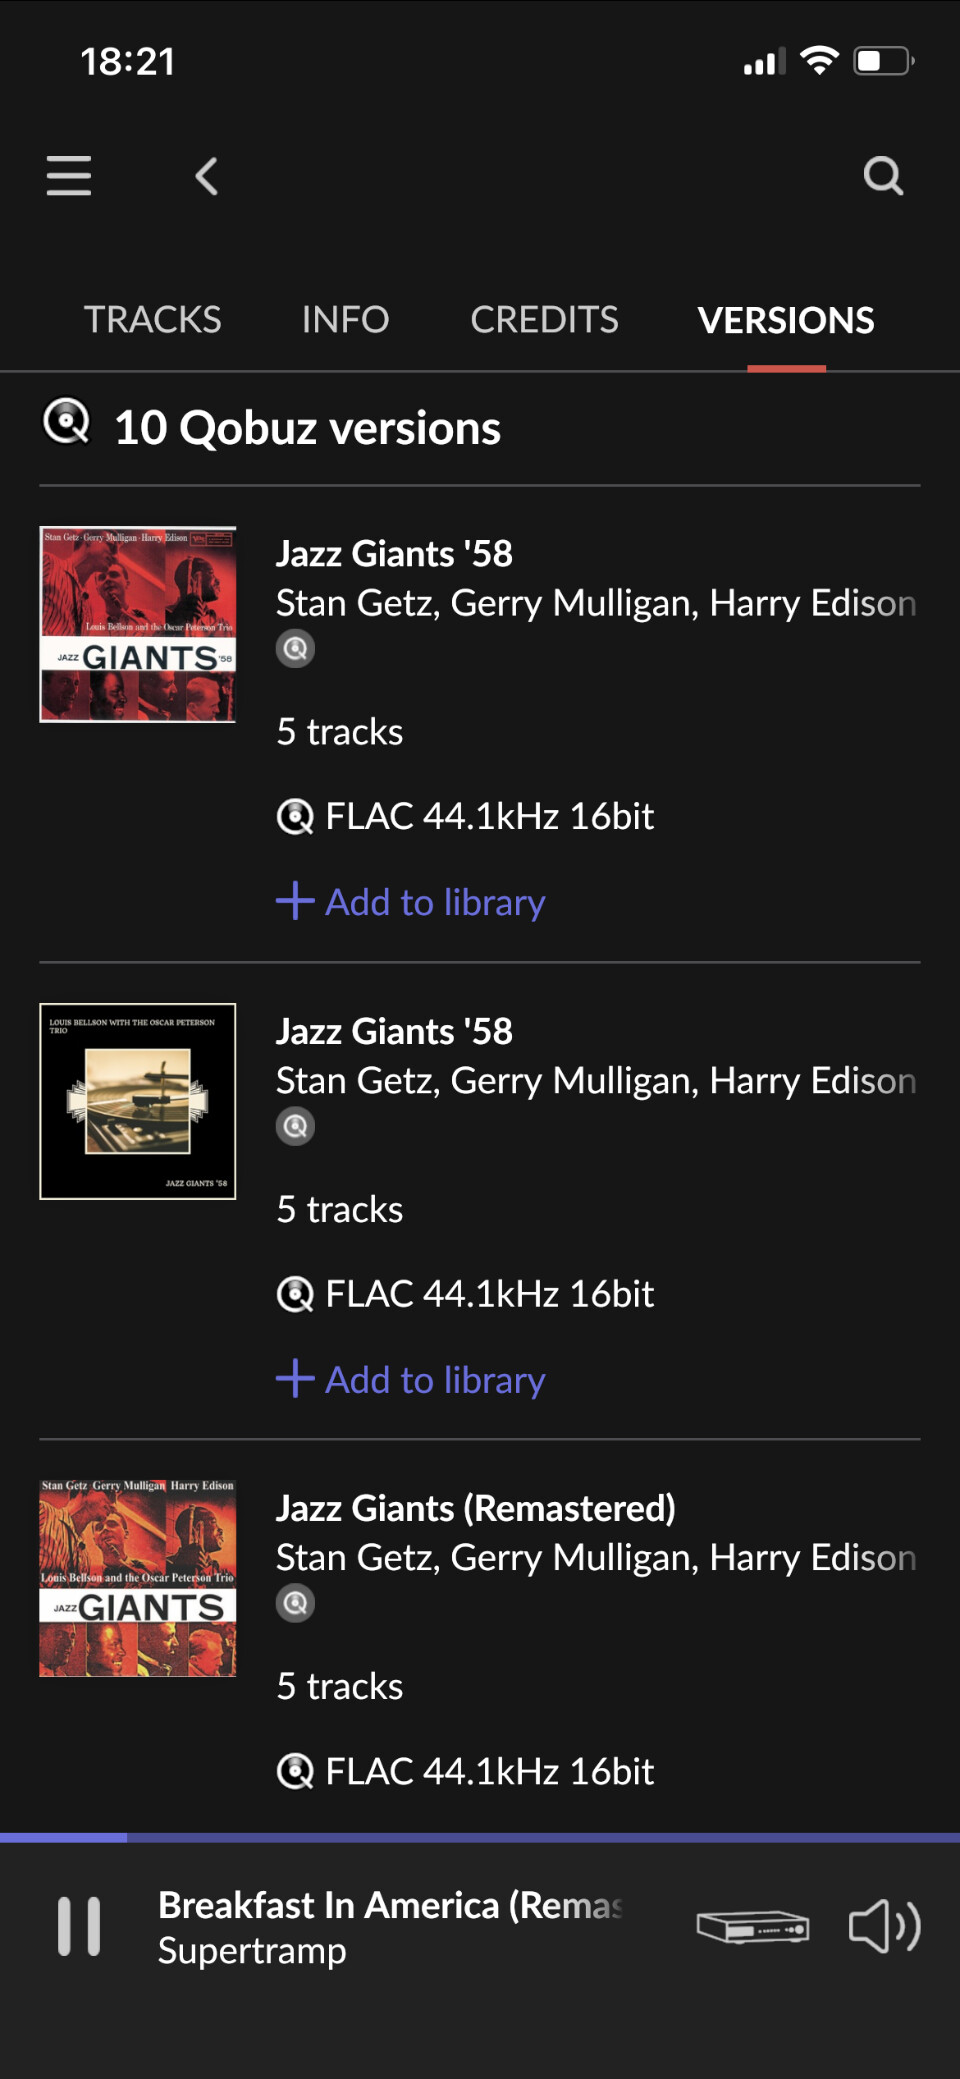Add second Jazz Giants '58 to library

tap(411, 1380)
